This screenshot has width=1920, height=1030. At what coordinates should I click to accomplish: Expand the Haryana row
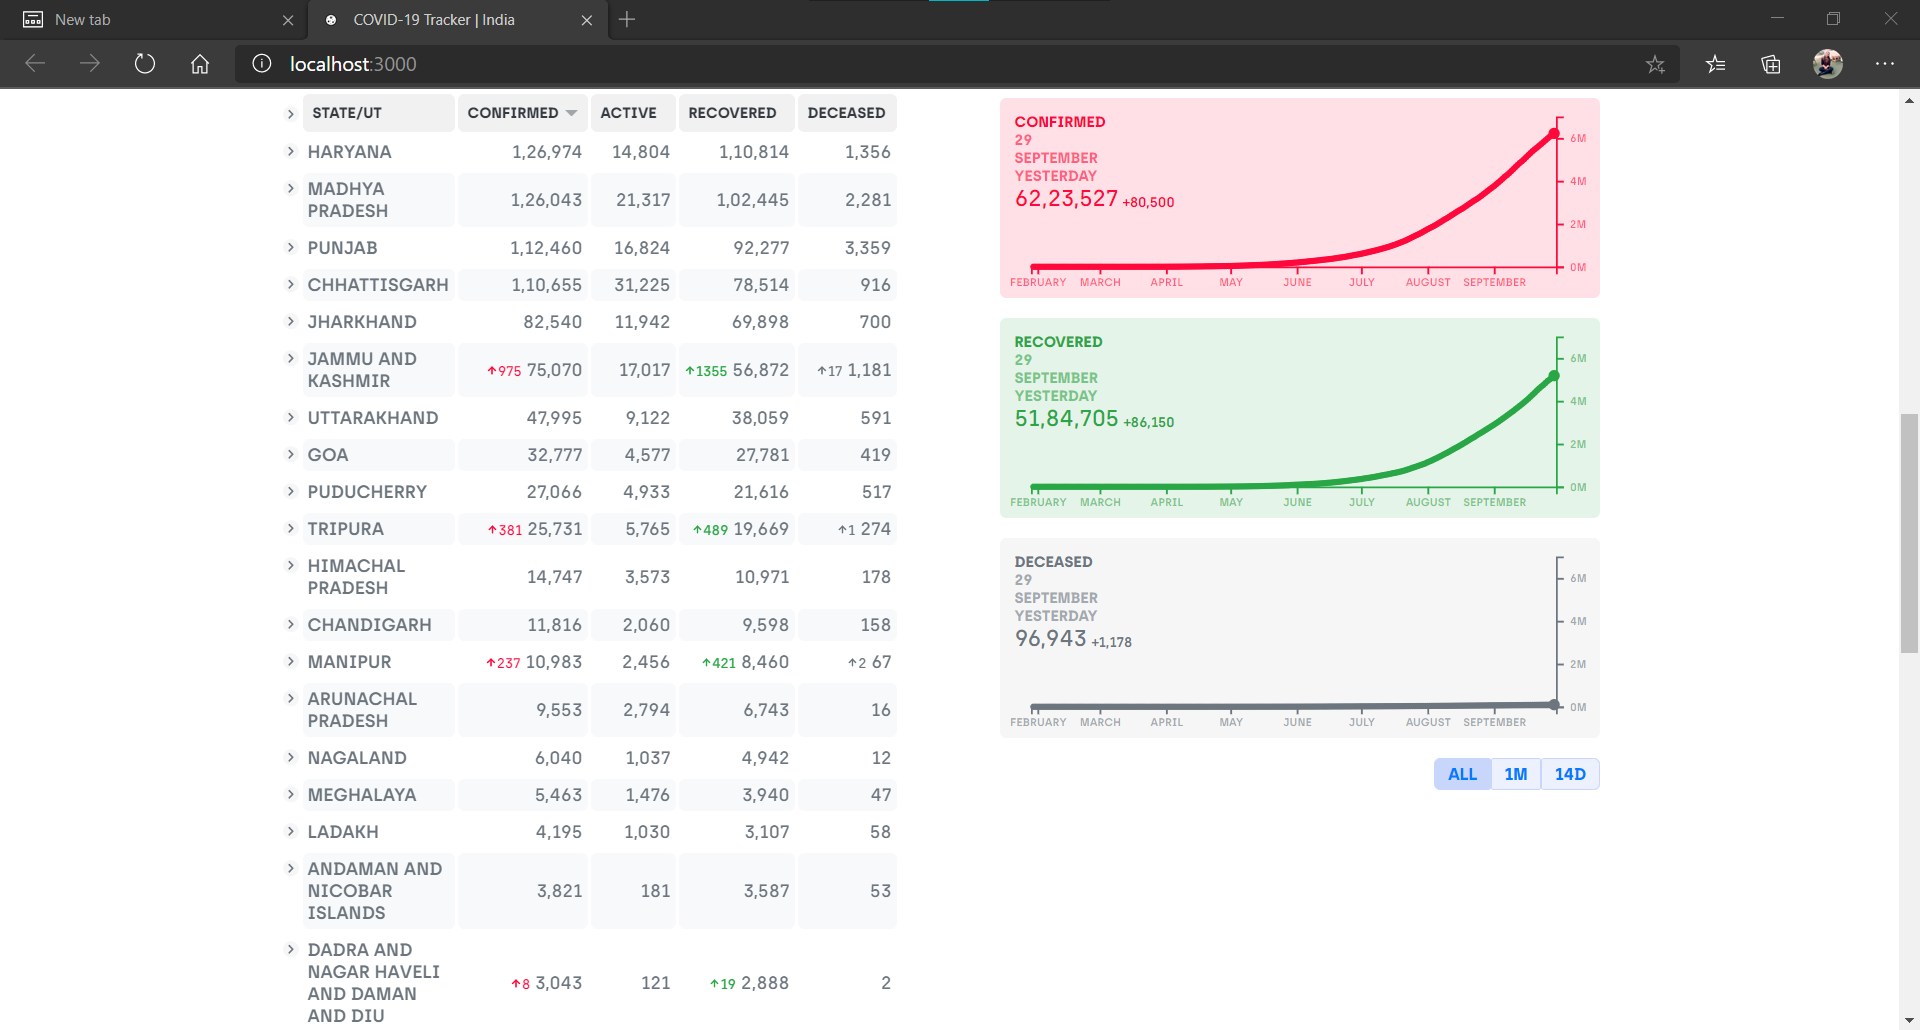click(x=291, y=152)
